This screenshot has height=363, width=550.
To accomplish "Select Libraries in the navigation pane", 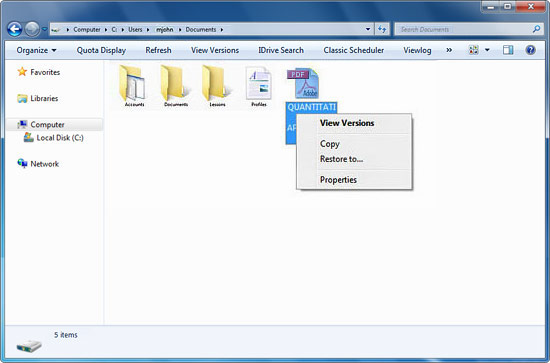I will [38, 99].
